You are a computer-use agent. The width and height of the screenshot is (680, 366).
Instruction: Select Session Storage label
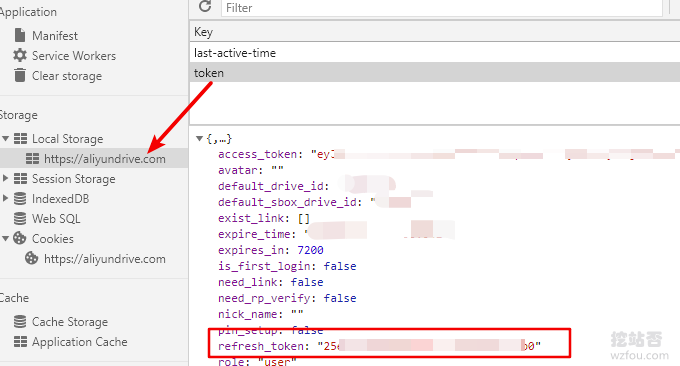point(74,179)
